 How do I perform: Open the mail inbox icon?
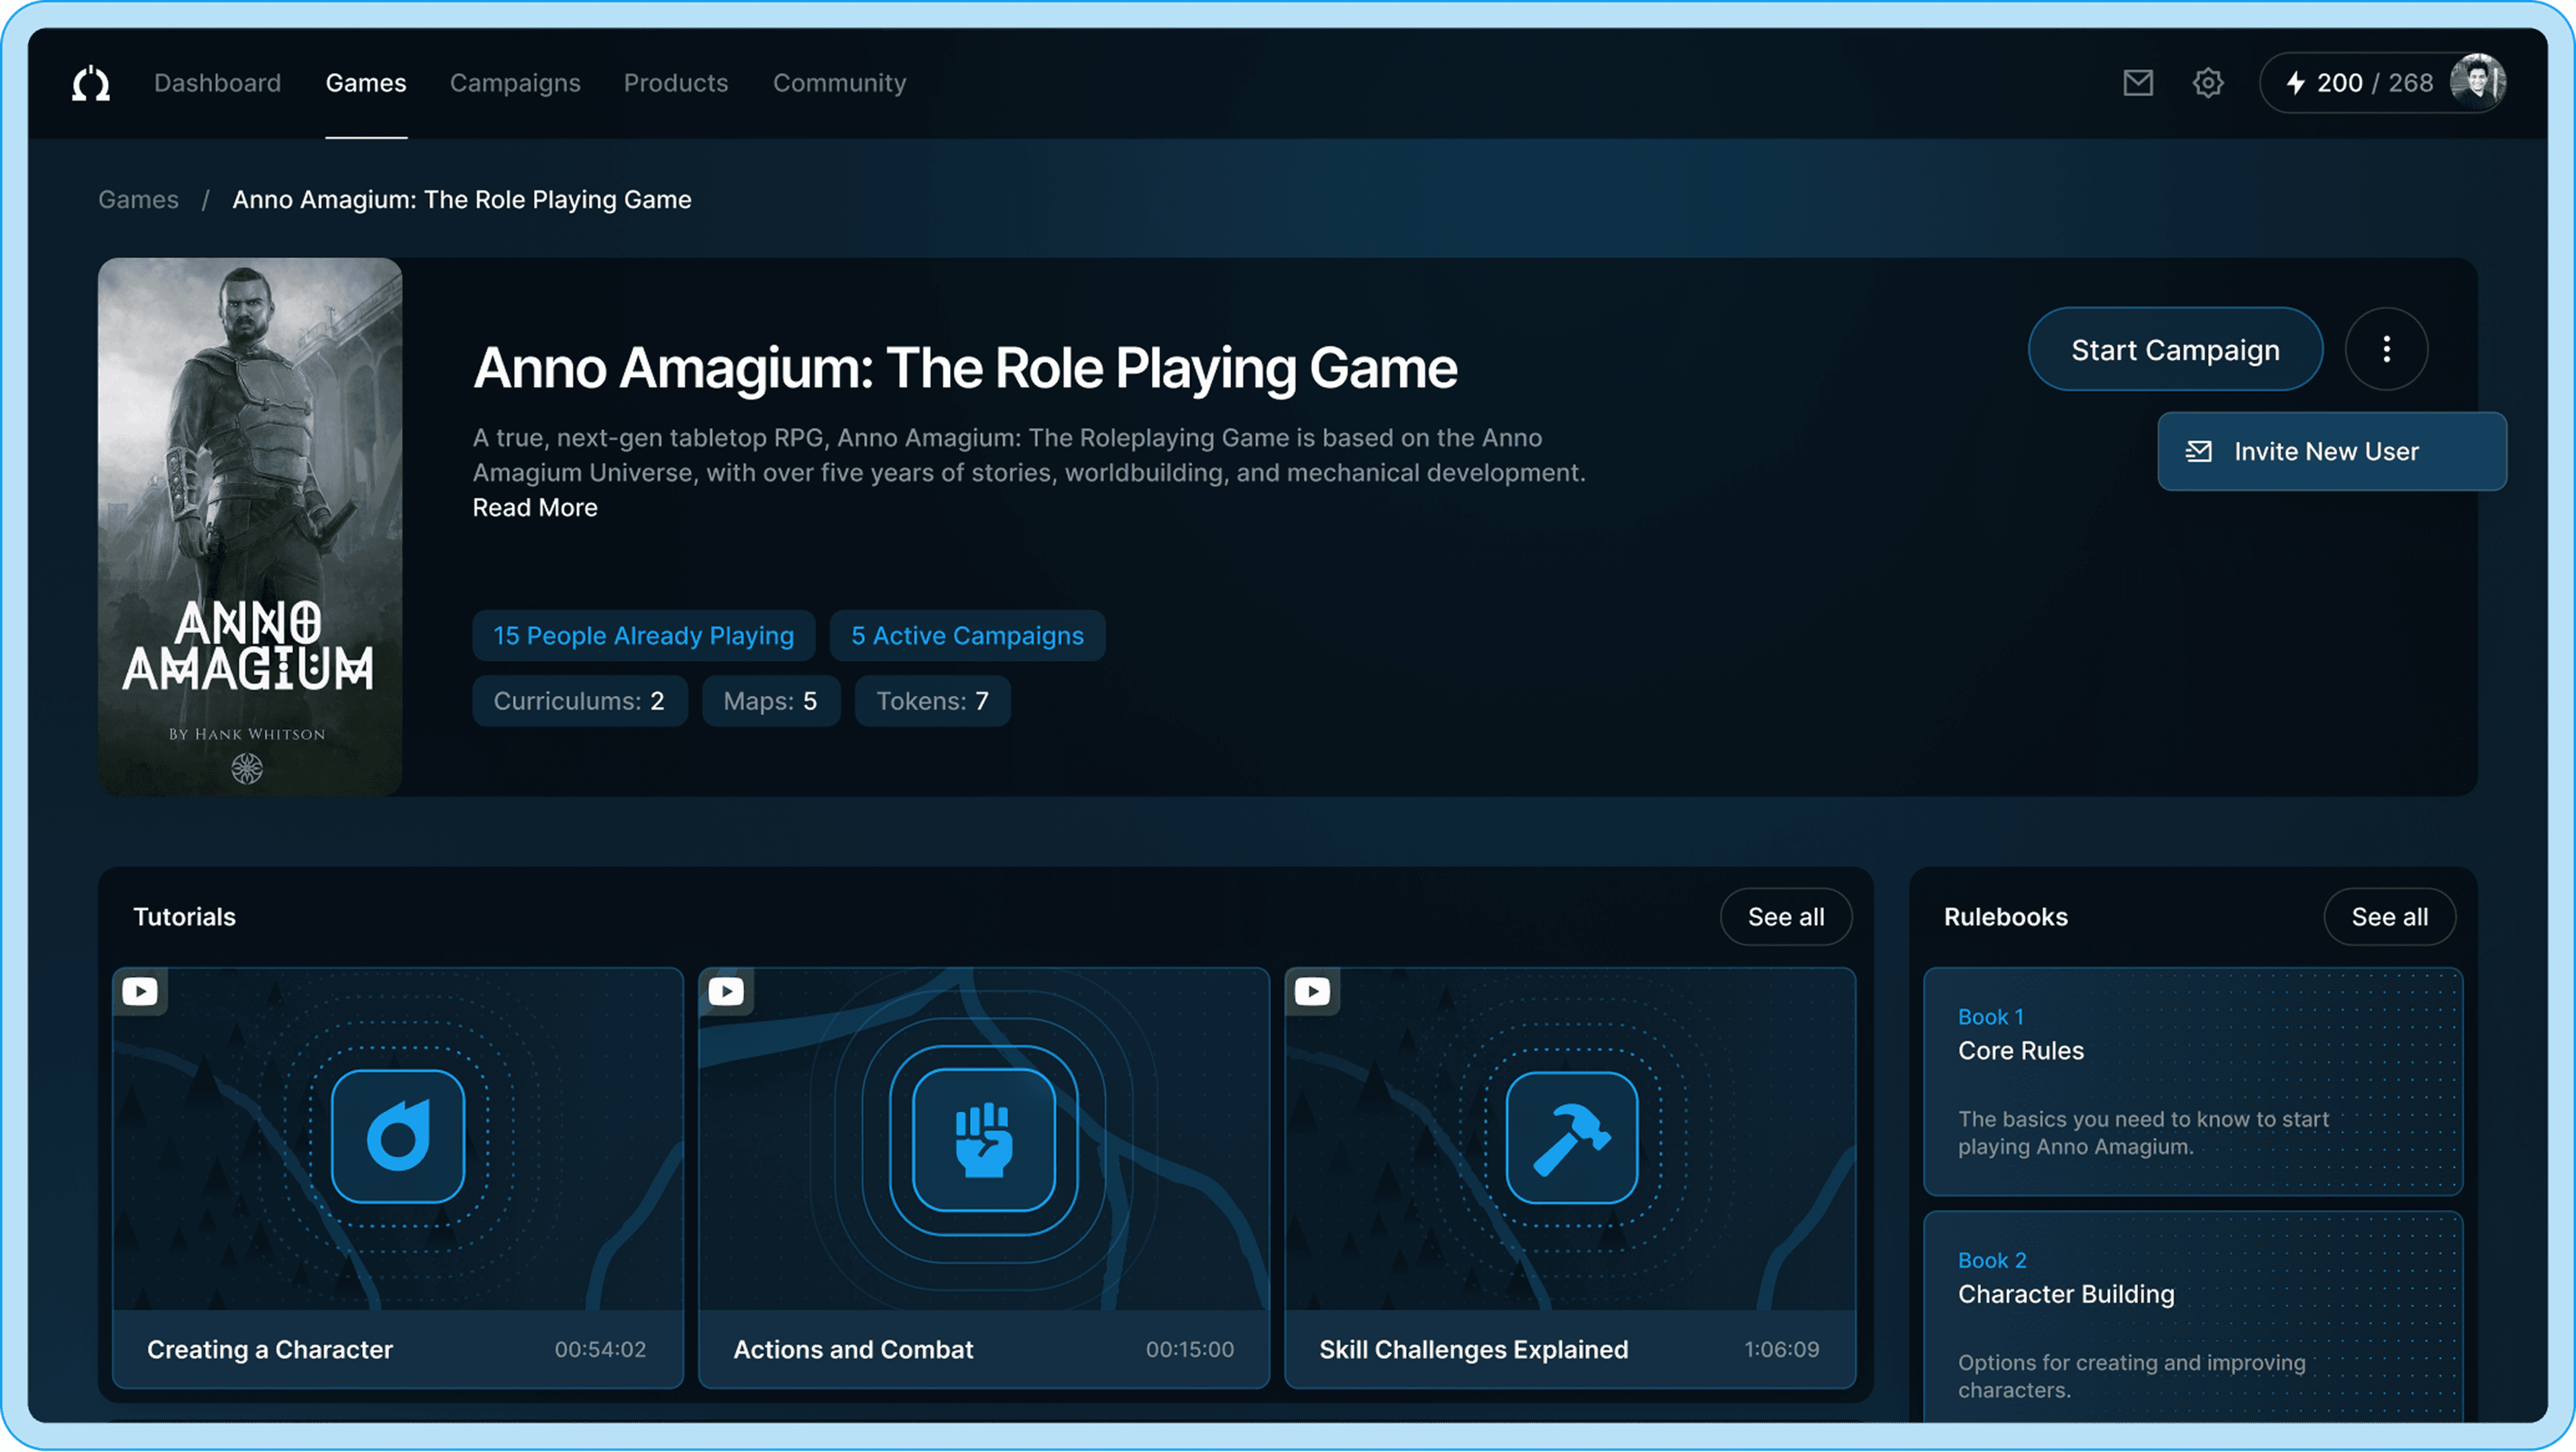pos(2137,83)
